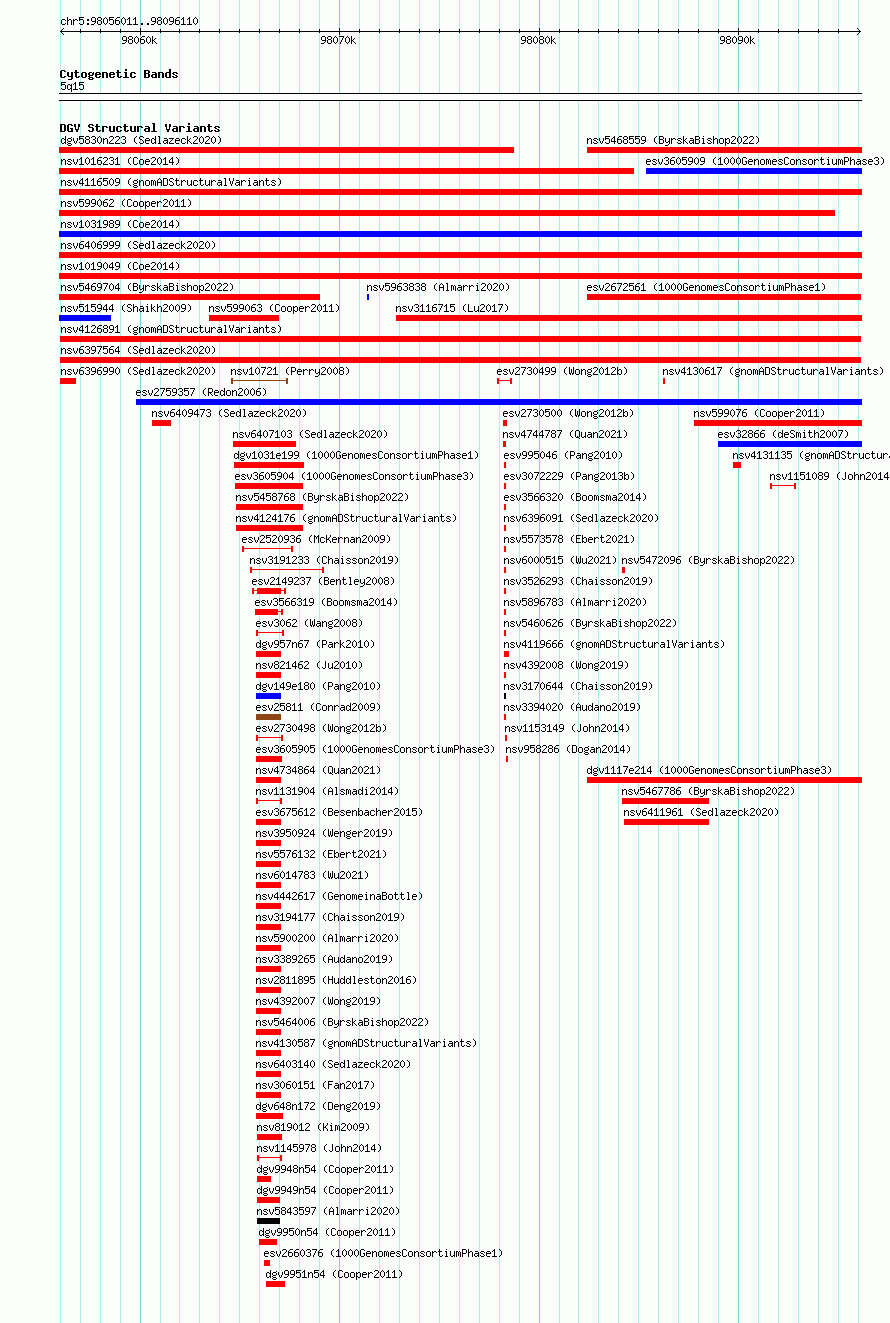The height and width of the screenshot is (1323, 890).
Task: Open dgv957n67 (Park2010) variant
Action: click(x=316, y=645)
